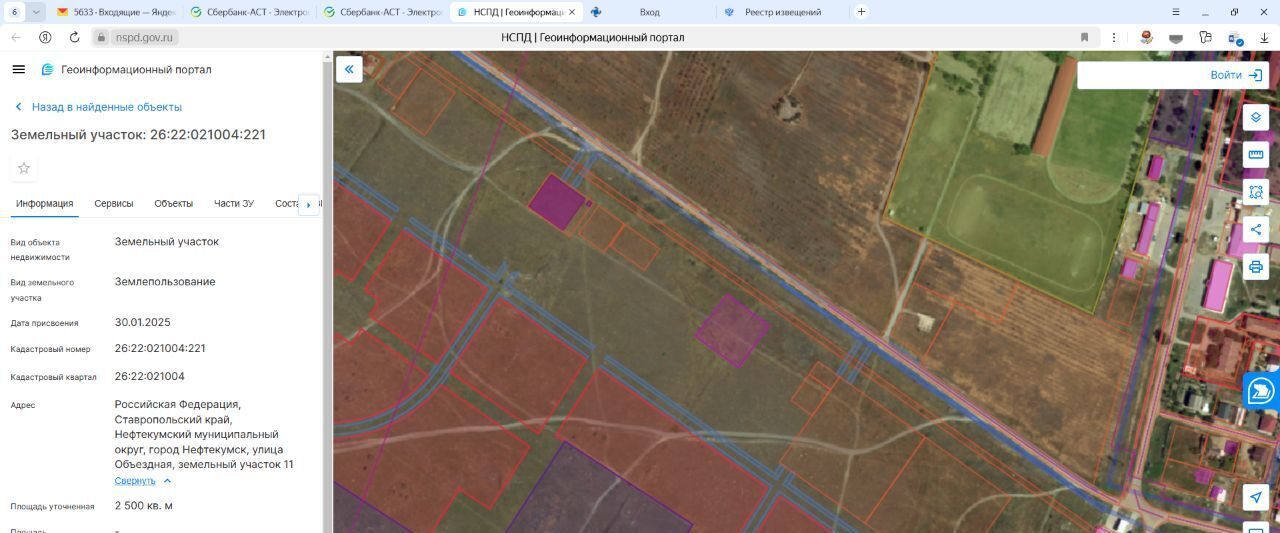
Task: Locate my position on the map
Action: pos(1256,498)
